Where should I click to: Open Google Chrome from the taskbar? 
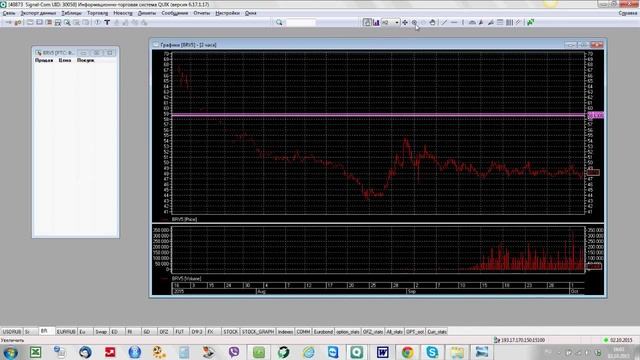coord(407,352)
